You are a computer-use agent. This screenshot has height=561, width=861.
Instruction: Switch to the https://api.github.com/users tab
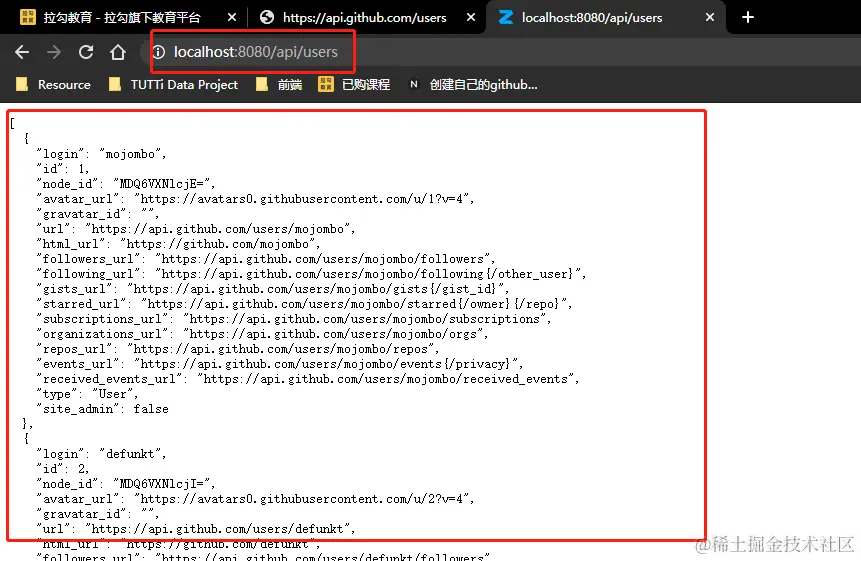click(x=365, y=18)
